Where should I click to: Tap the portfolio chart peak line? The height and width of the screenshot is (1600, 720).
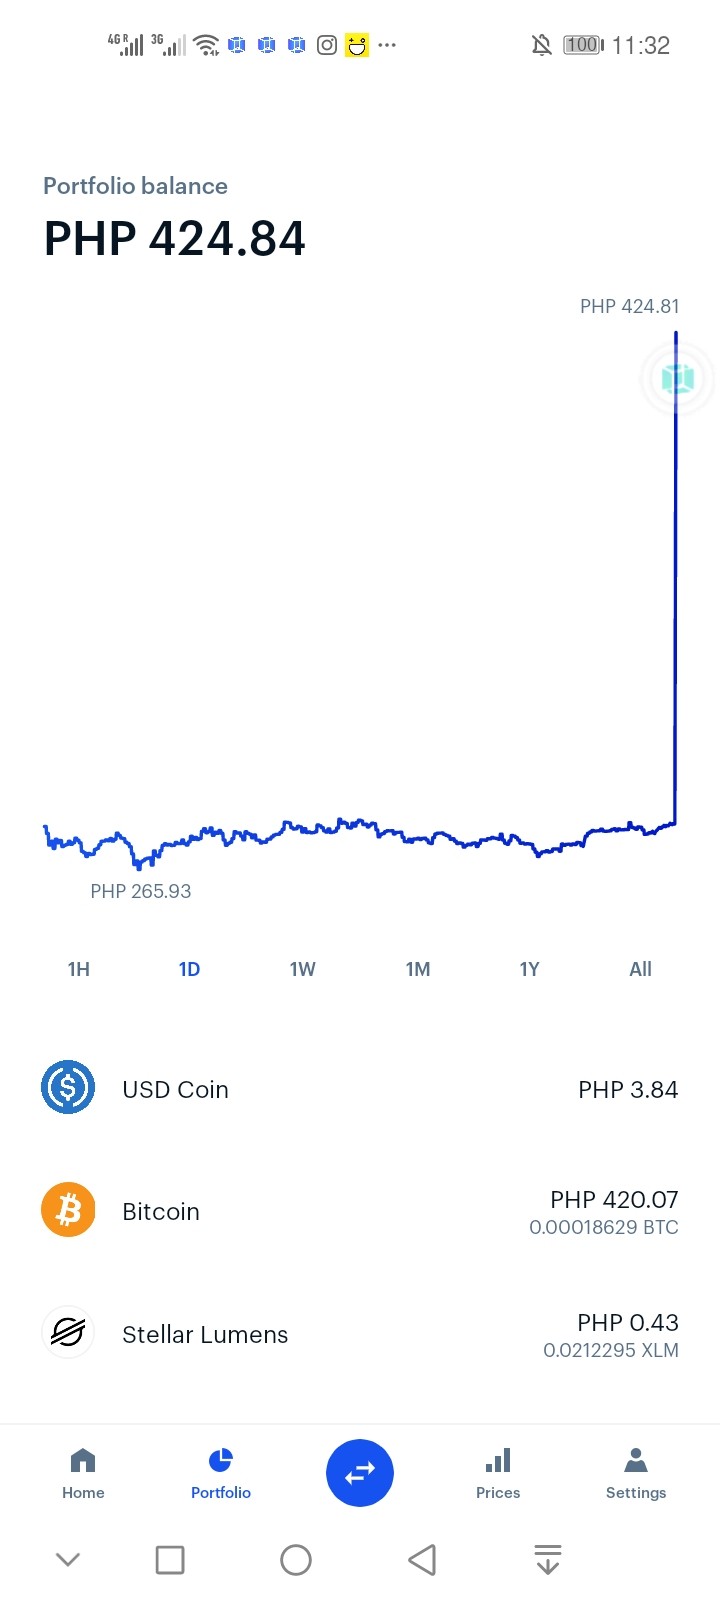676,578
